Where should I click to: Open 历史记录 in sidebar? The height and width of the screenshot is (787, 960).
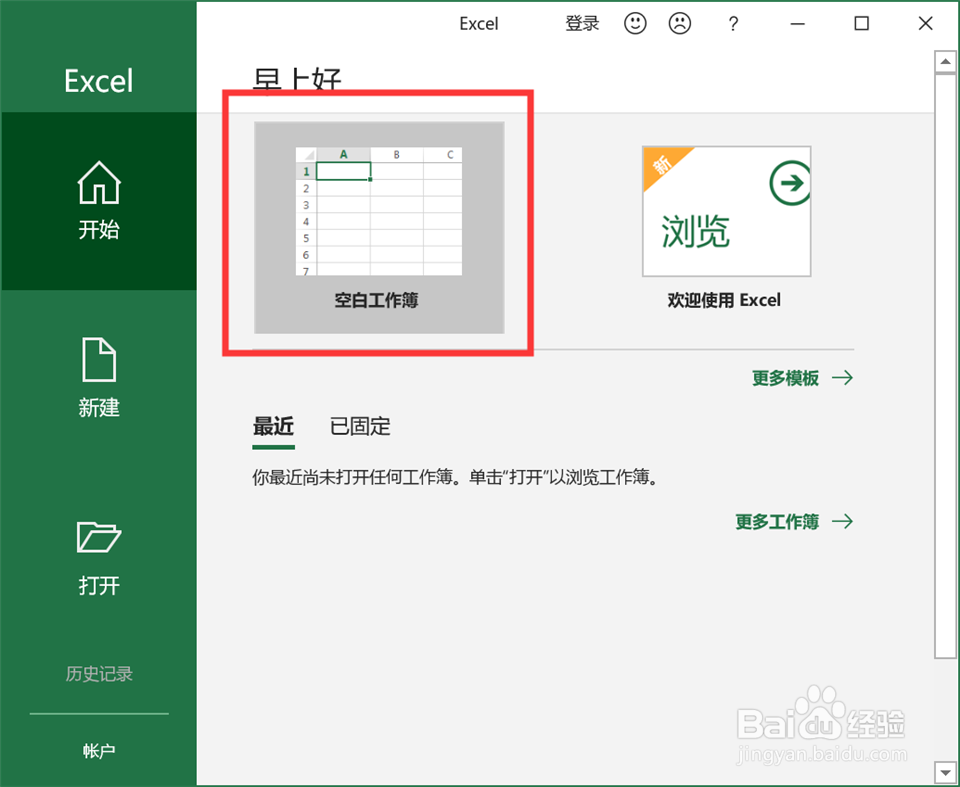[x=99, y=674]
